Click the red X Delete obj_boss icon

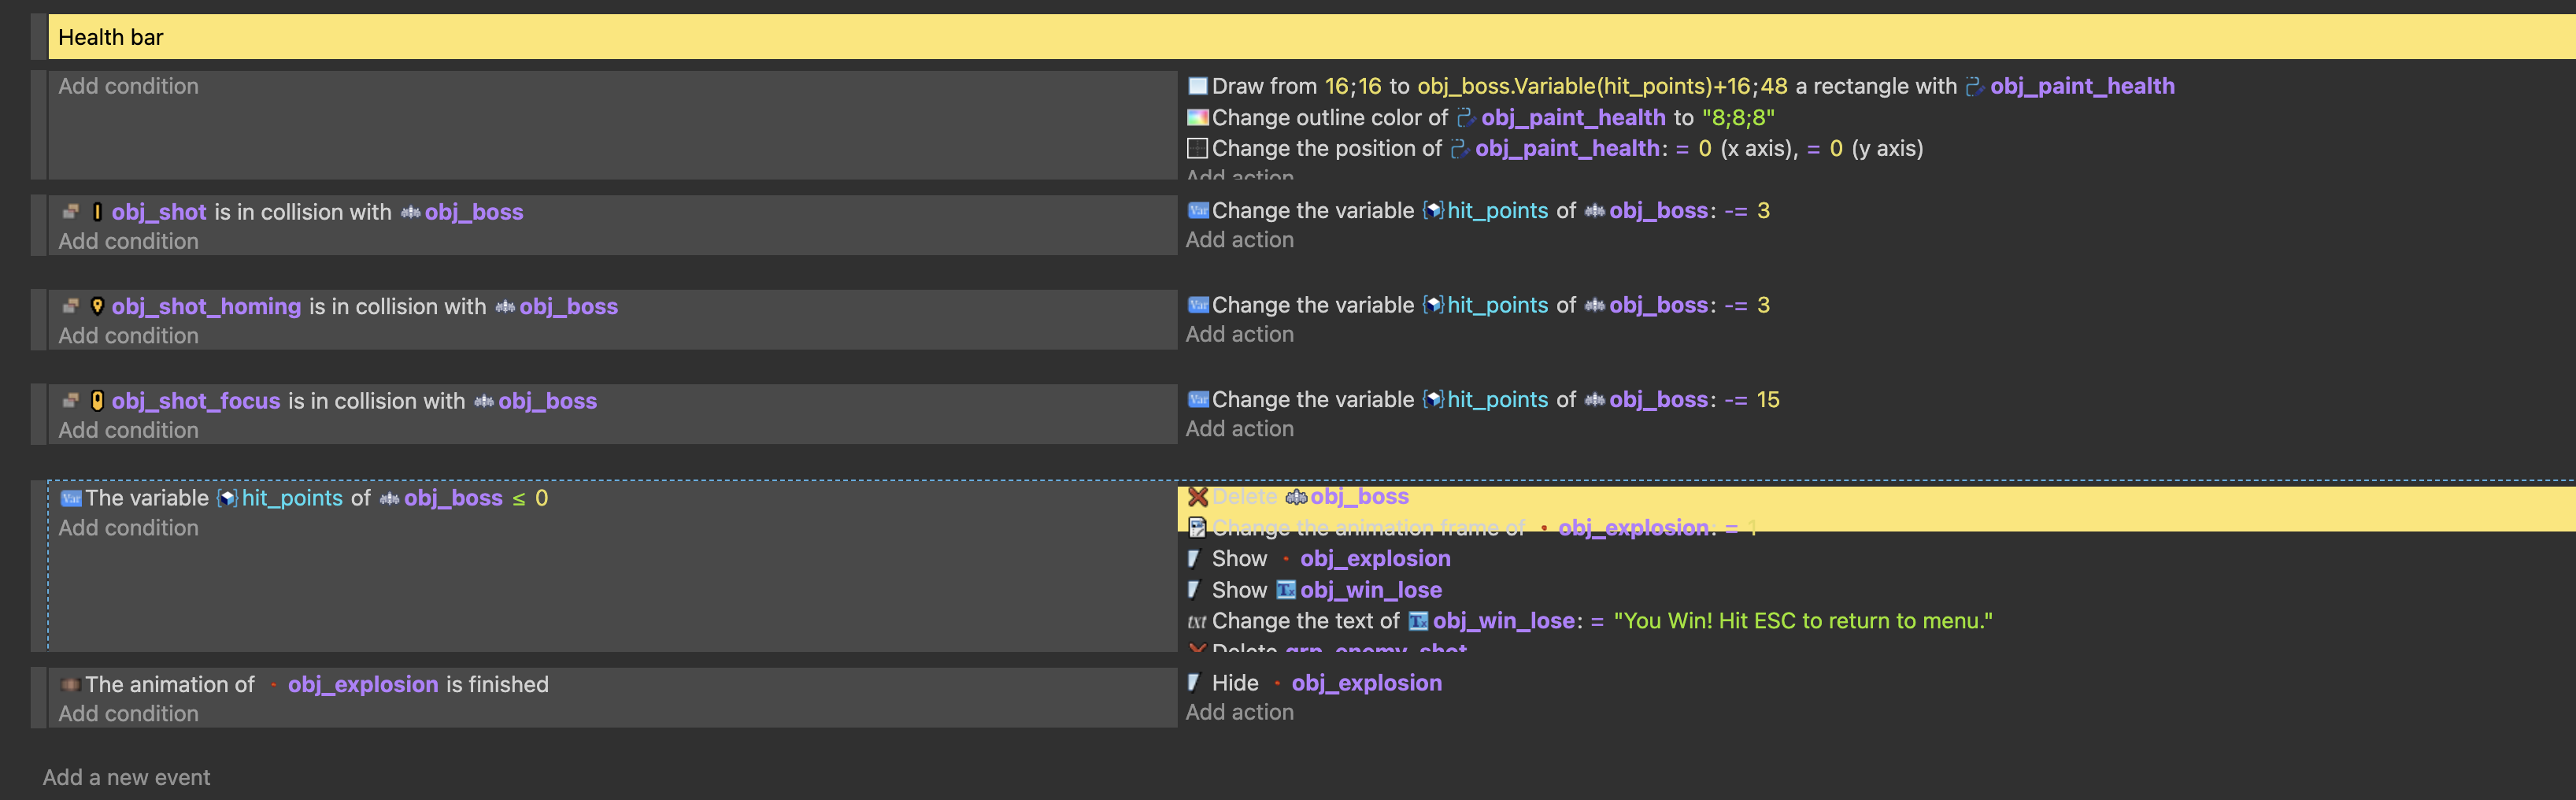click(1197, 497)
